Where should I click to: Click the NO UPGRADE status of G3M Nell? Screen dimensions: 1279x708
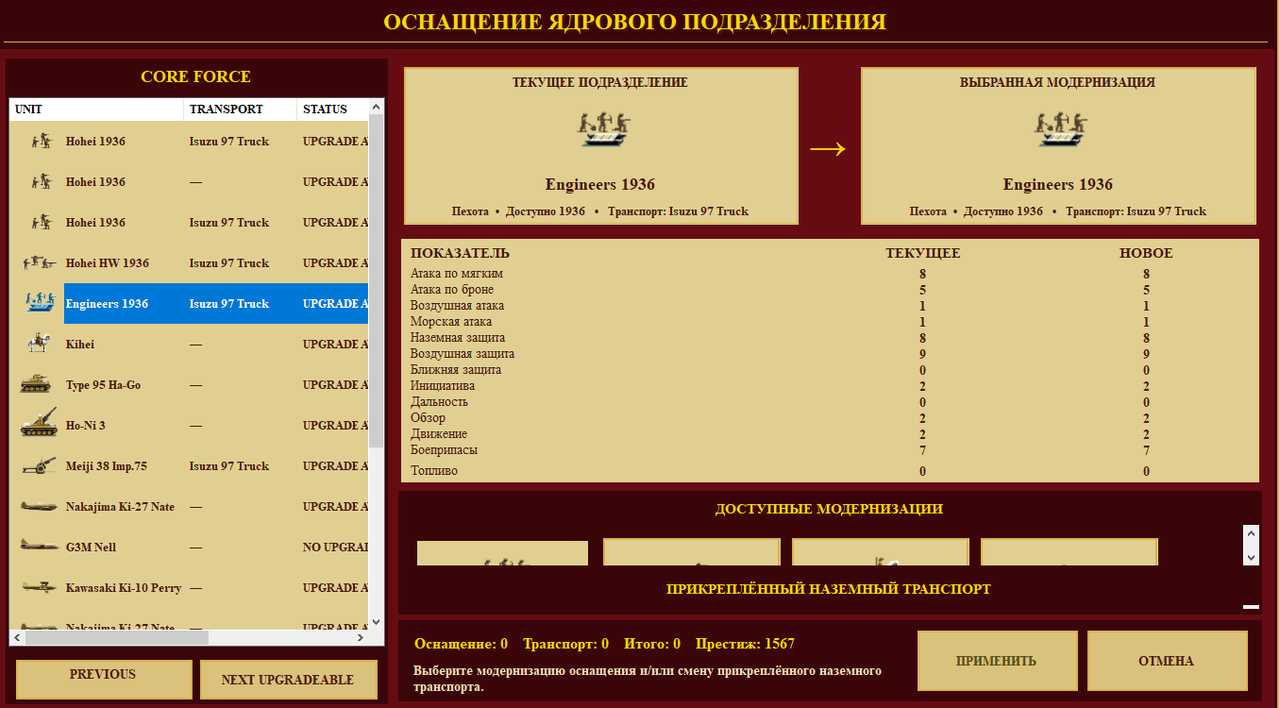pos(335,547)
